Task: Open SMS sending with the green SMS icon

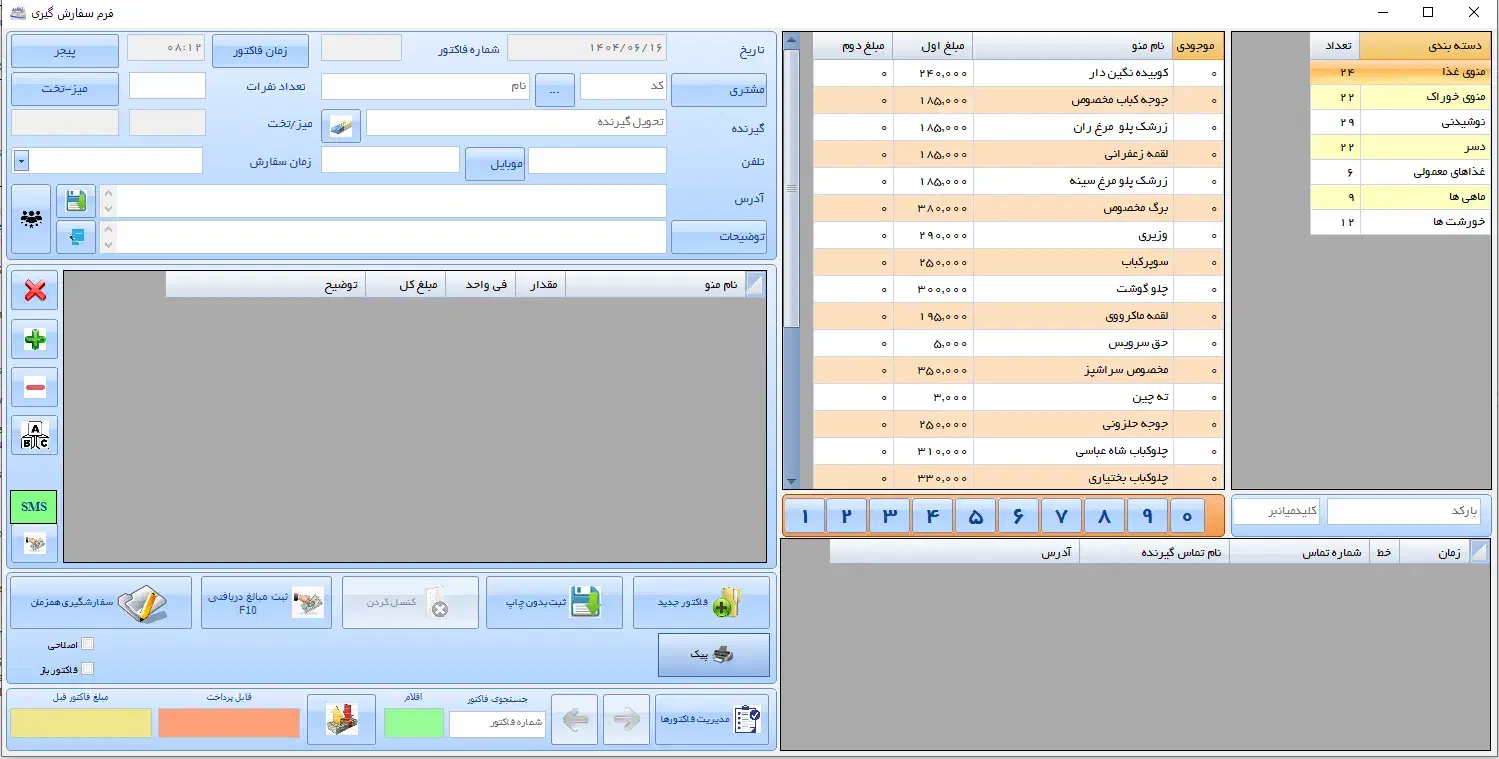Action: click(33, 507)
